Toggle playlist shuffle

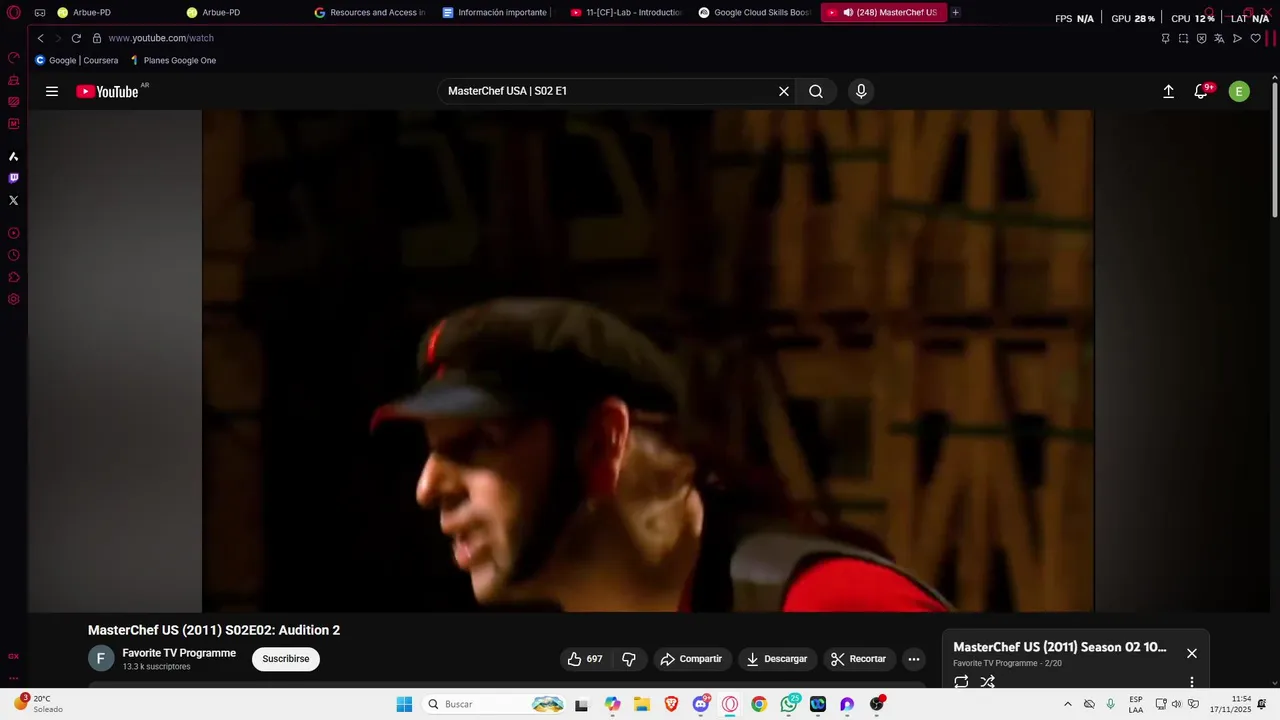(x=988, y=682)
